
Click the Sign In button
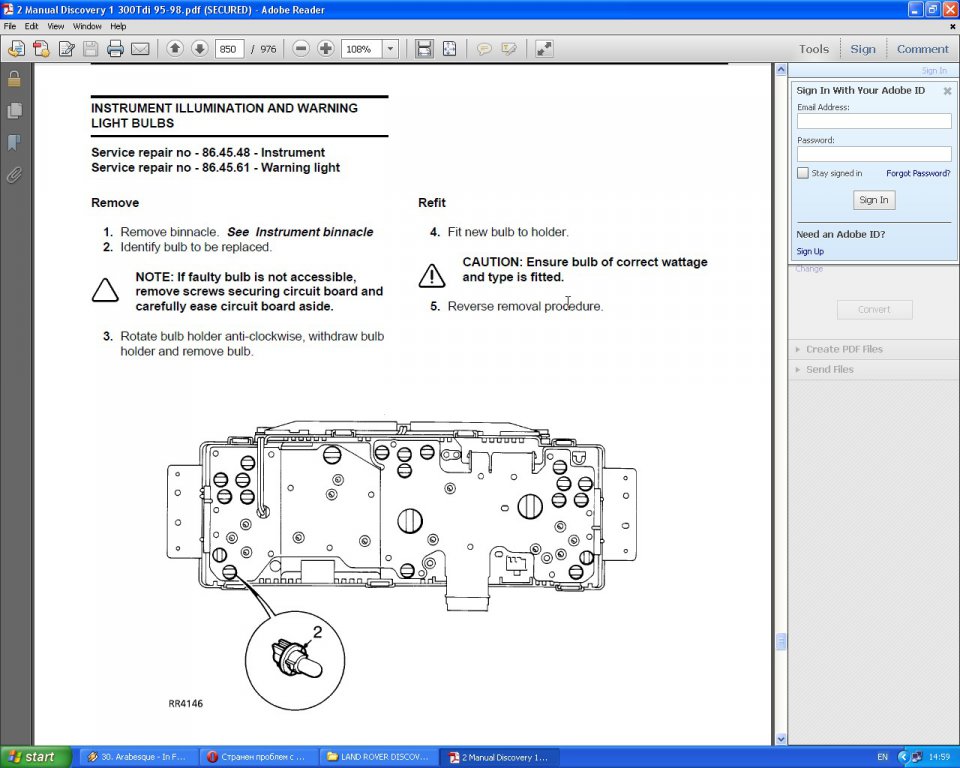click(x=874, y=200)
